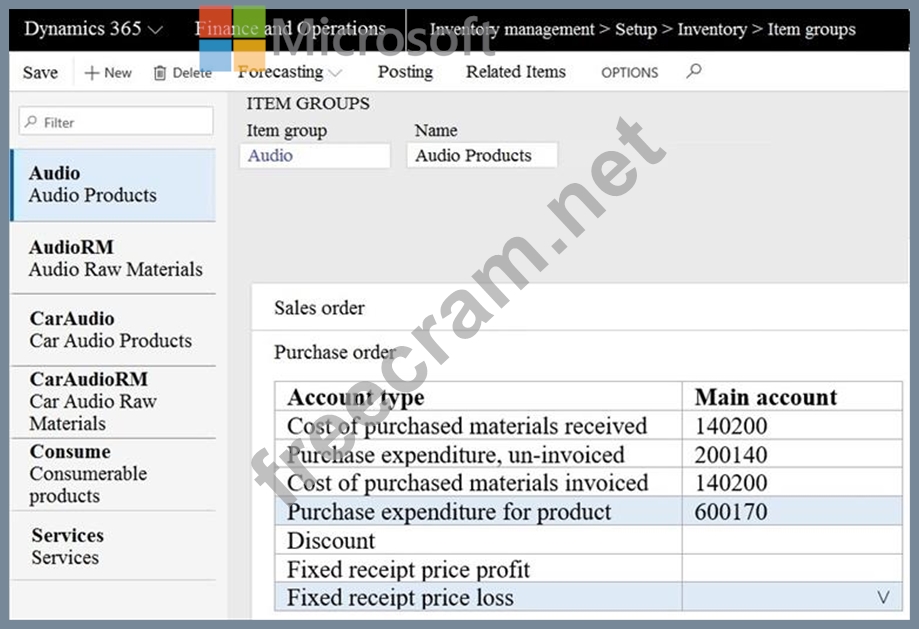
Task: Click the Save button
Action: pos(40,72)
